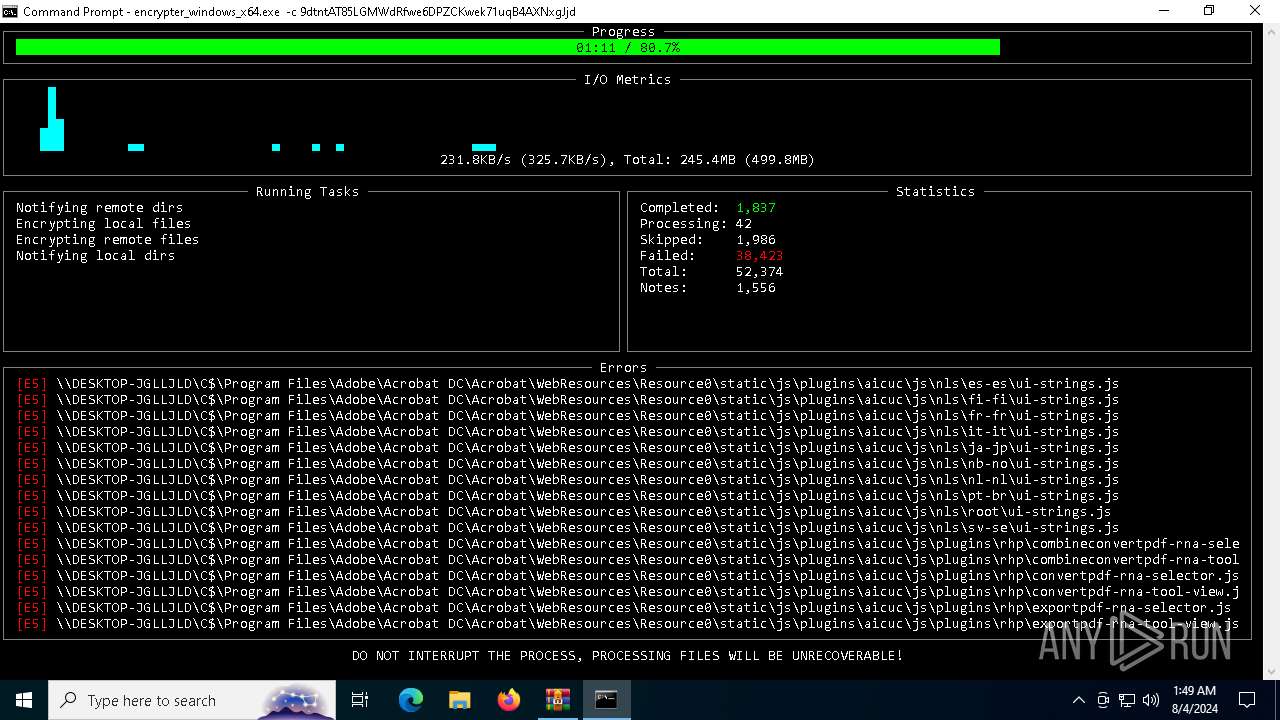
Task: Open the network status tray icon
Action: coord(1127,700)
